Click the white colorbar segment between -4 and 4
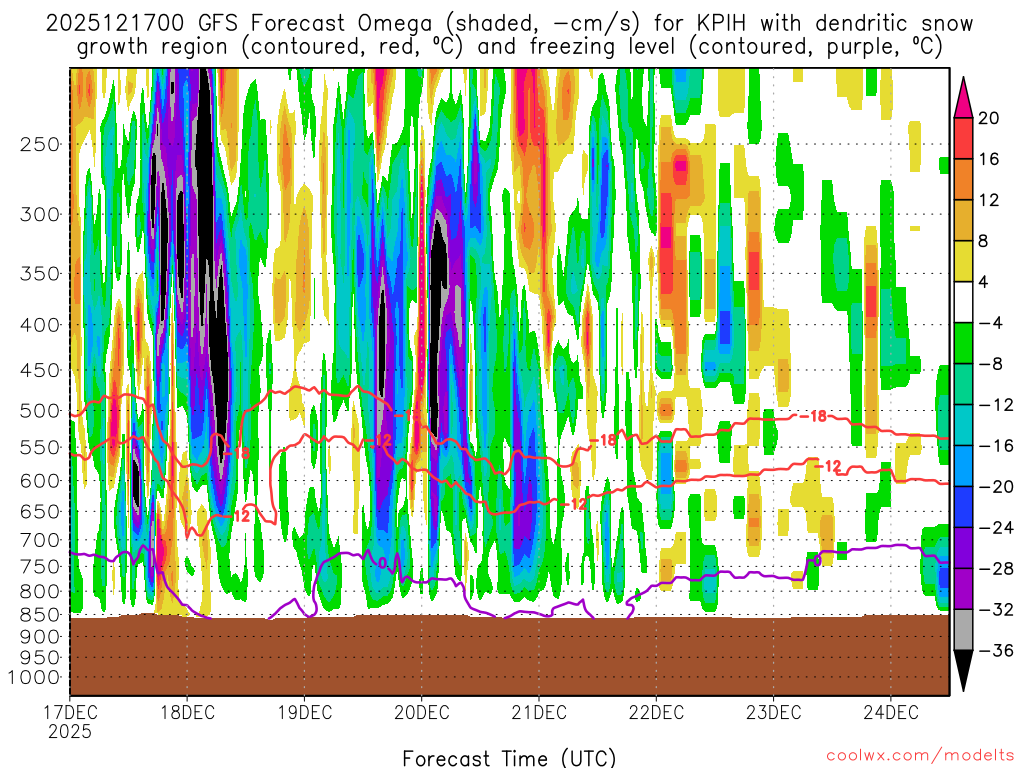 pyautogui.click(x=963, y=302)
